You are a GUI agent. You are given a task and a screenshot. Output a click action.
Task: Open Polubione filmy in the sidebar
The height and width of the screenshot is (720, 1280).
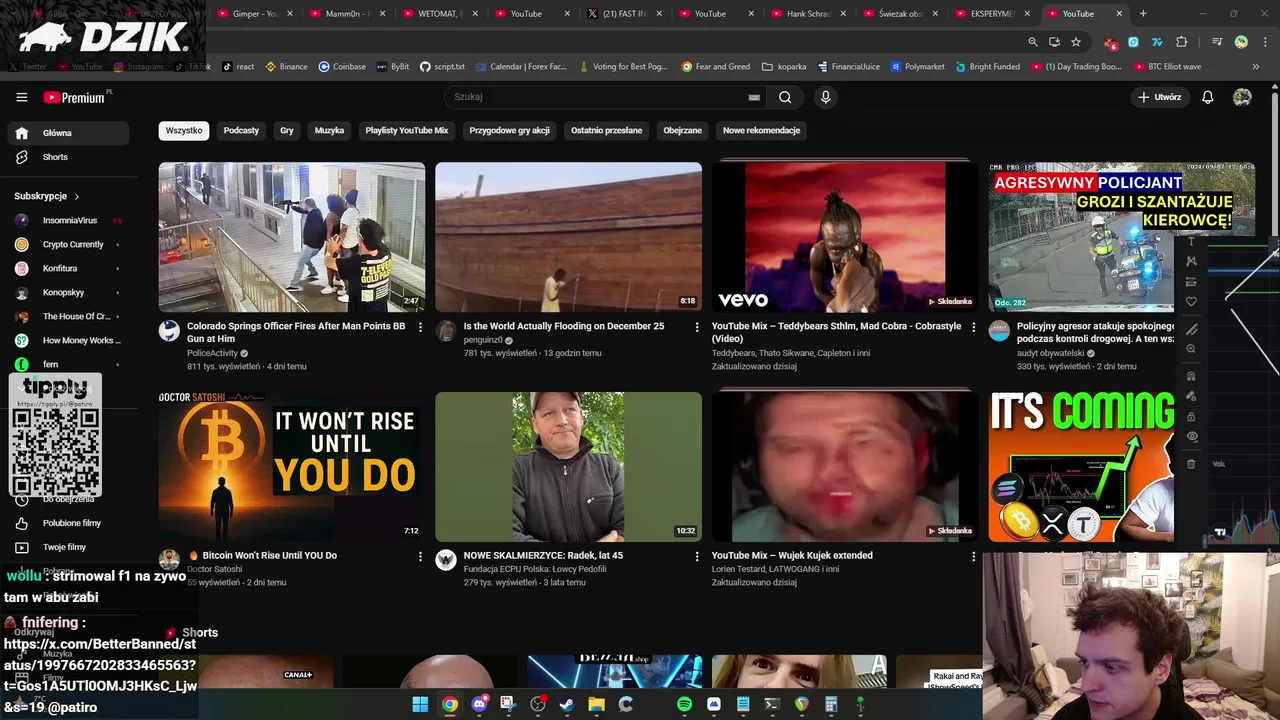point(68,523)
